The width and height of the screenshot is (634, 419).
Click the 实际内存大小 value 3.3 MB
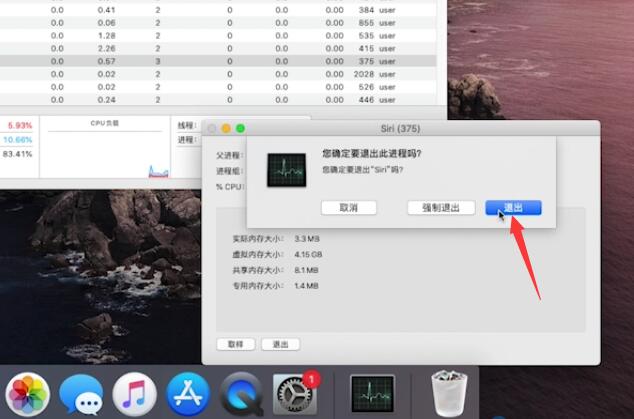307,239
